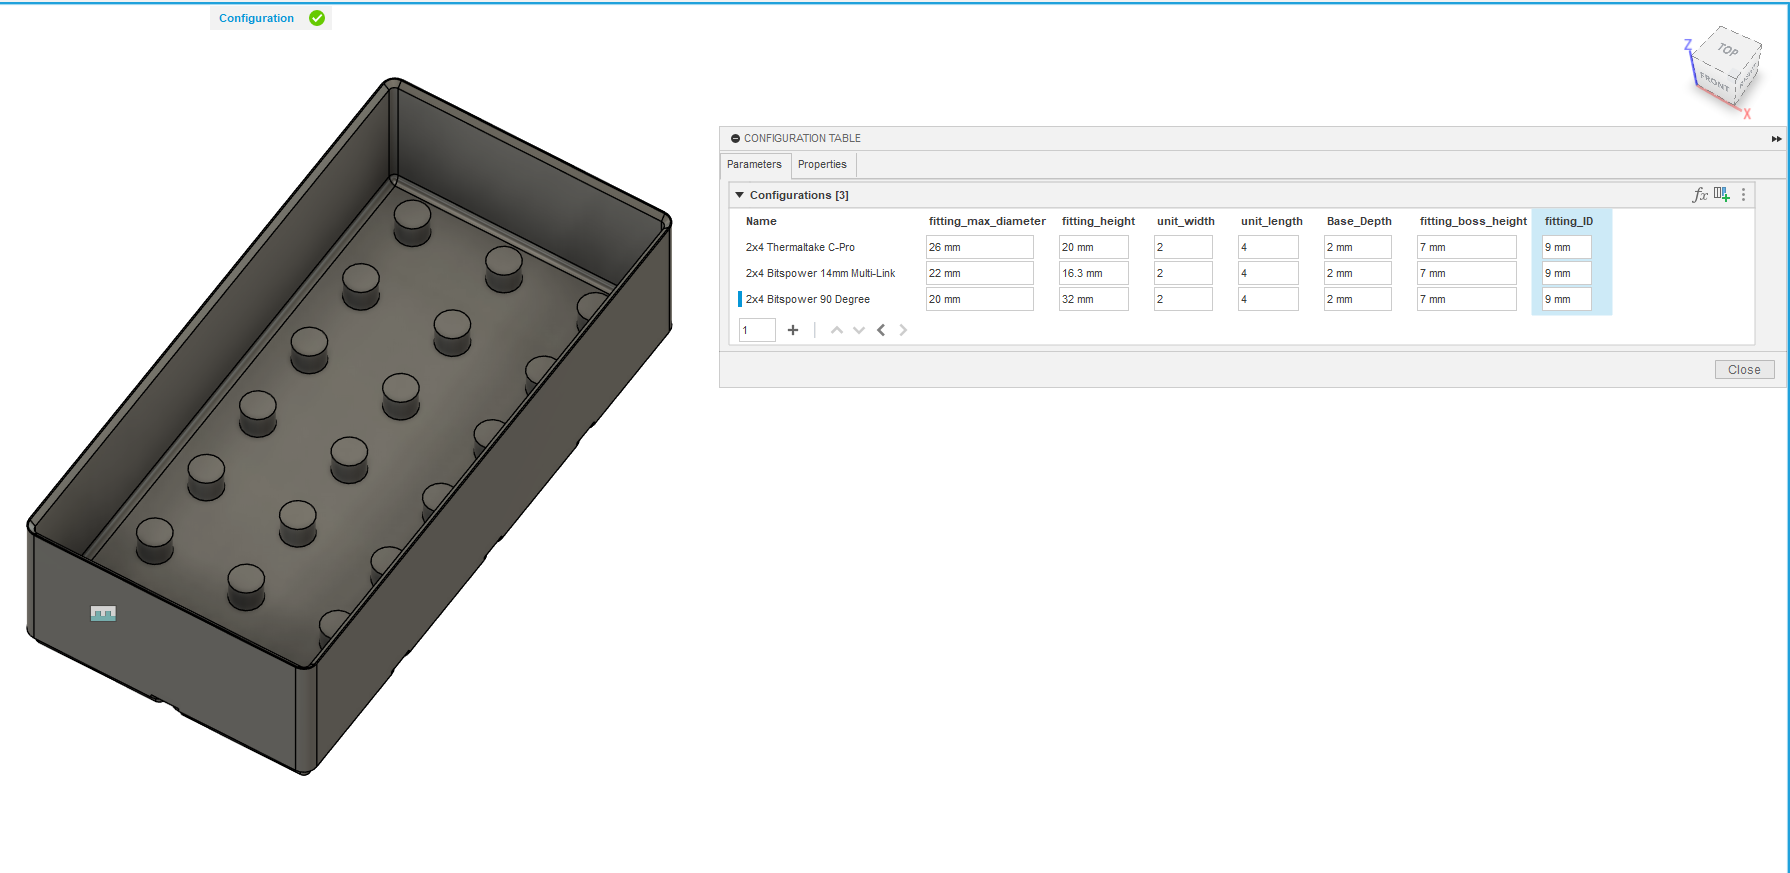The width and height of the screenshot is (1790, 873).
Task: Click the fitting_max_diameter column header
Action: pos(987,221)
